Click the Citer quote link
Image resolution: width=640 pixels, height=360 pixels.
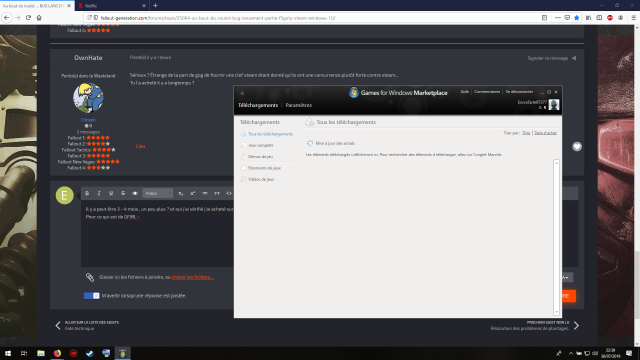coord(140,146)
